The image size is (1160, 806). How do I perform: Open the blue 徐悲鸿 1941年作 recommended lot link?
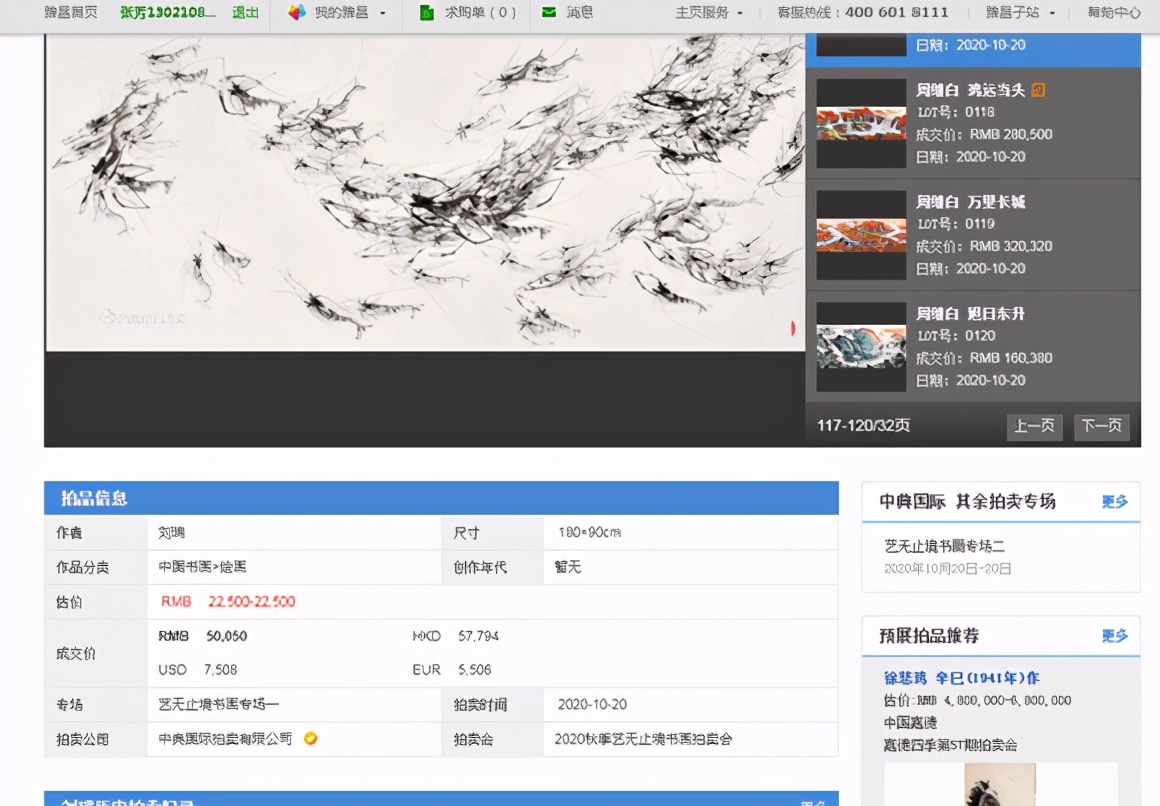(x=962, y=678)
